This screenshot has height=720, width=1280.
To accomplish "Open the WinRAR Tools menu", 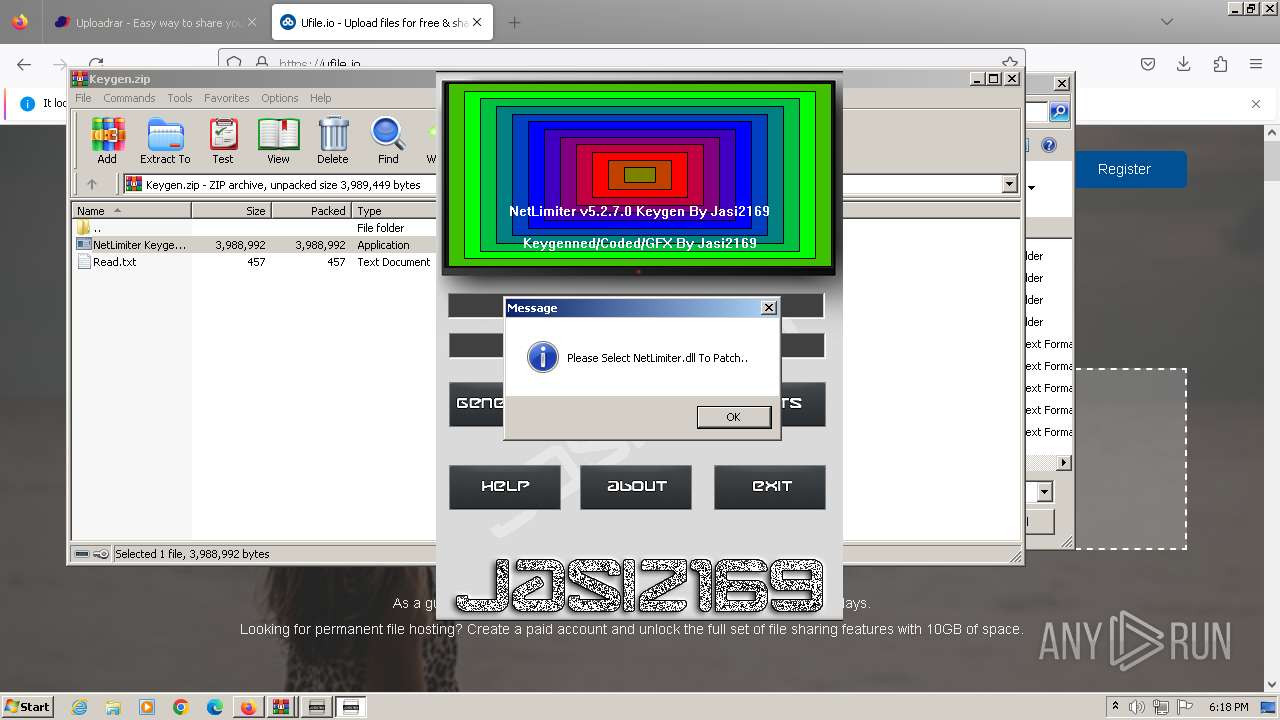I will (180, 98).
